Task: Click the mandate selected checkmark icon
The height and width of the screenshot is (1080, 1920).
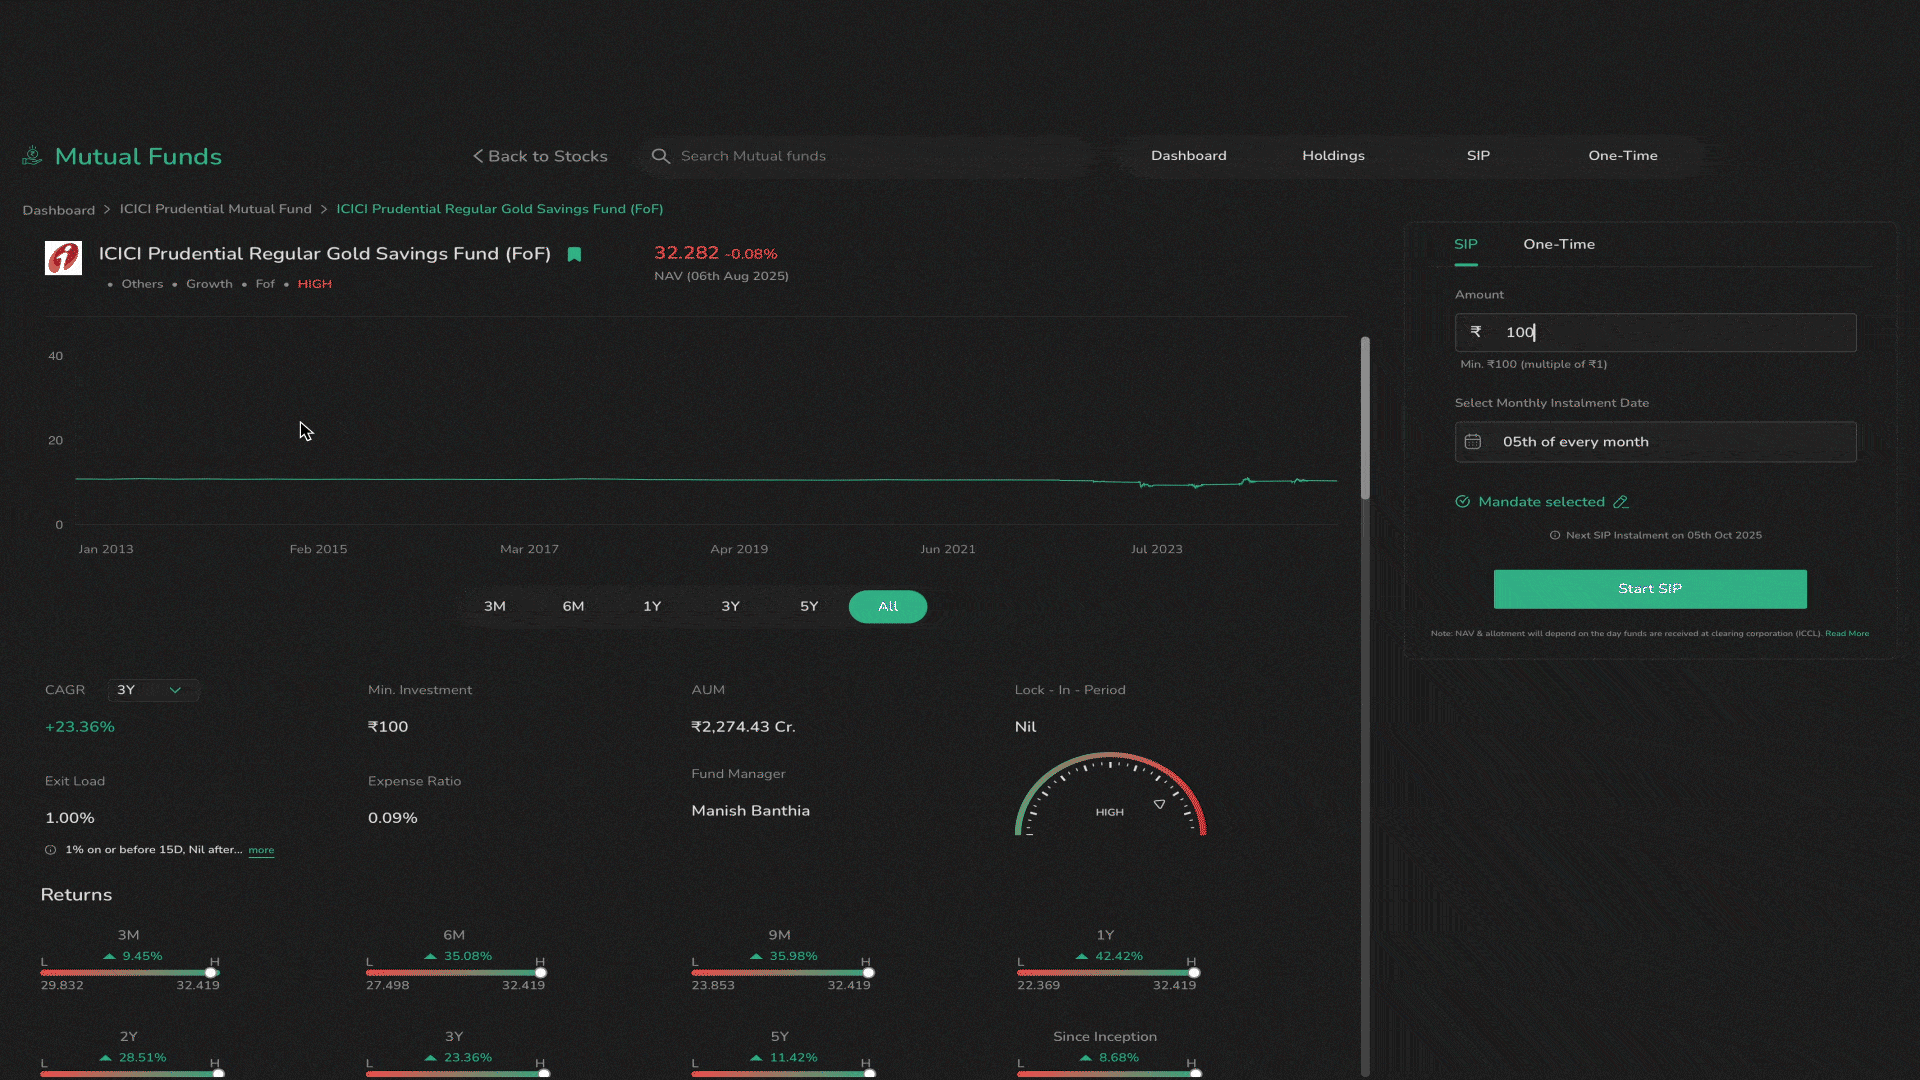Action: (x=1462, y=502)
